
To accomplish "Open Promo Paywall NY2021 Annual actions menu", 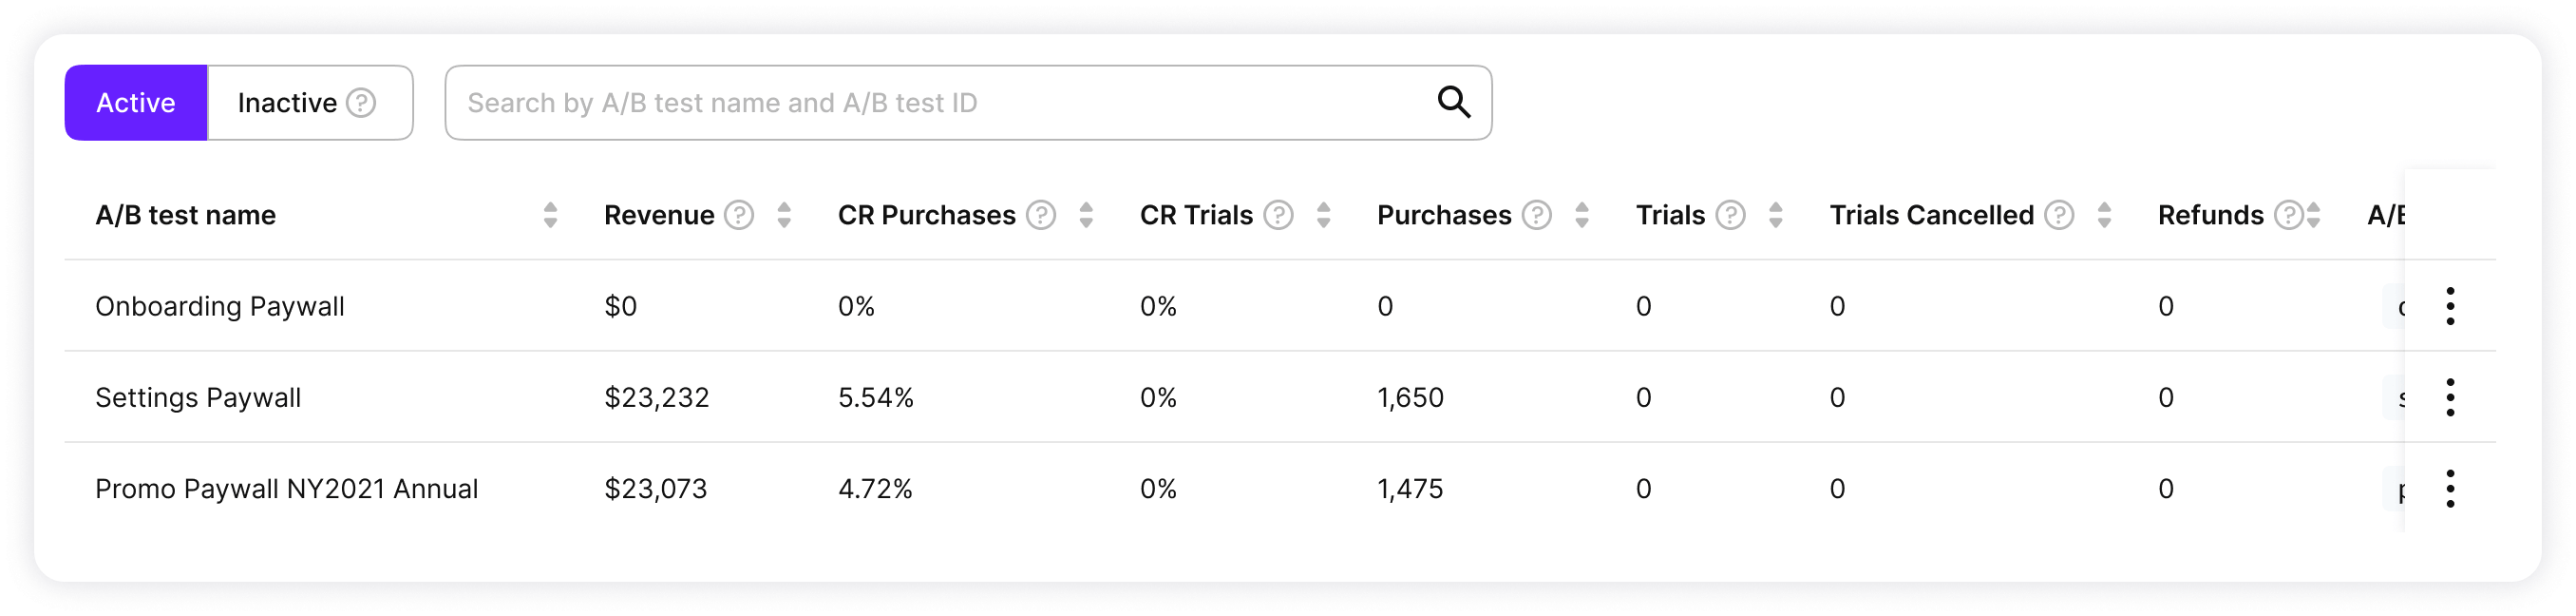I will click(2450, 488).
